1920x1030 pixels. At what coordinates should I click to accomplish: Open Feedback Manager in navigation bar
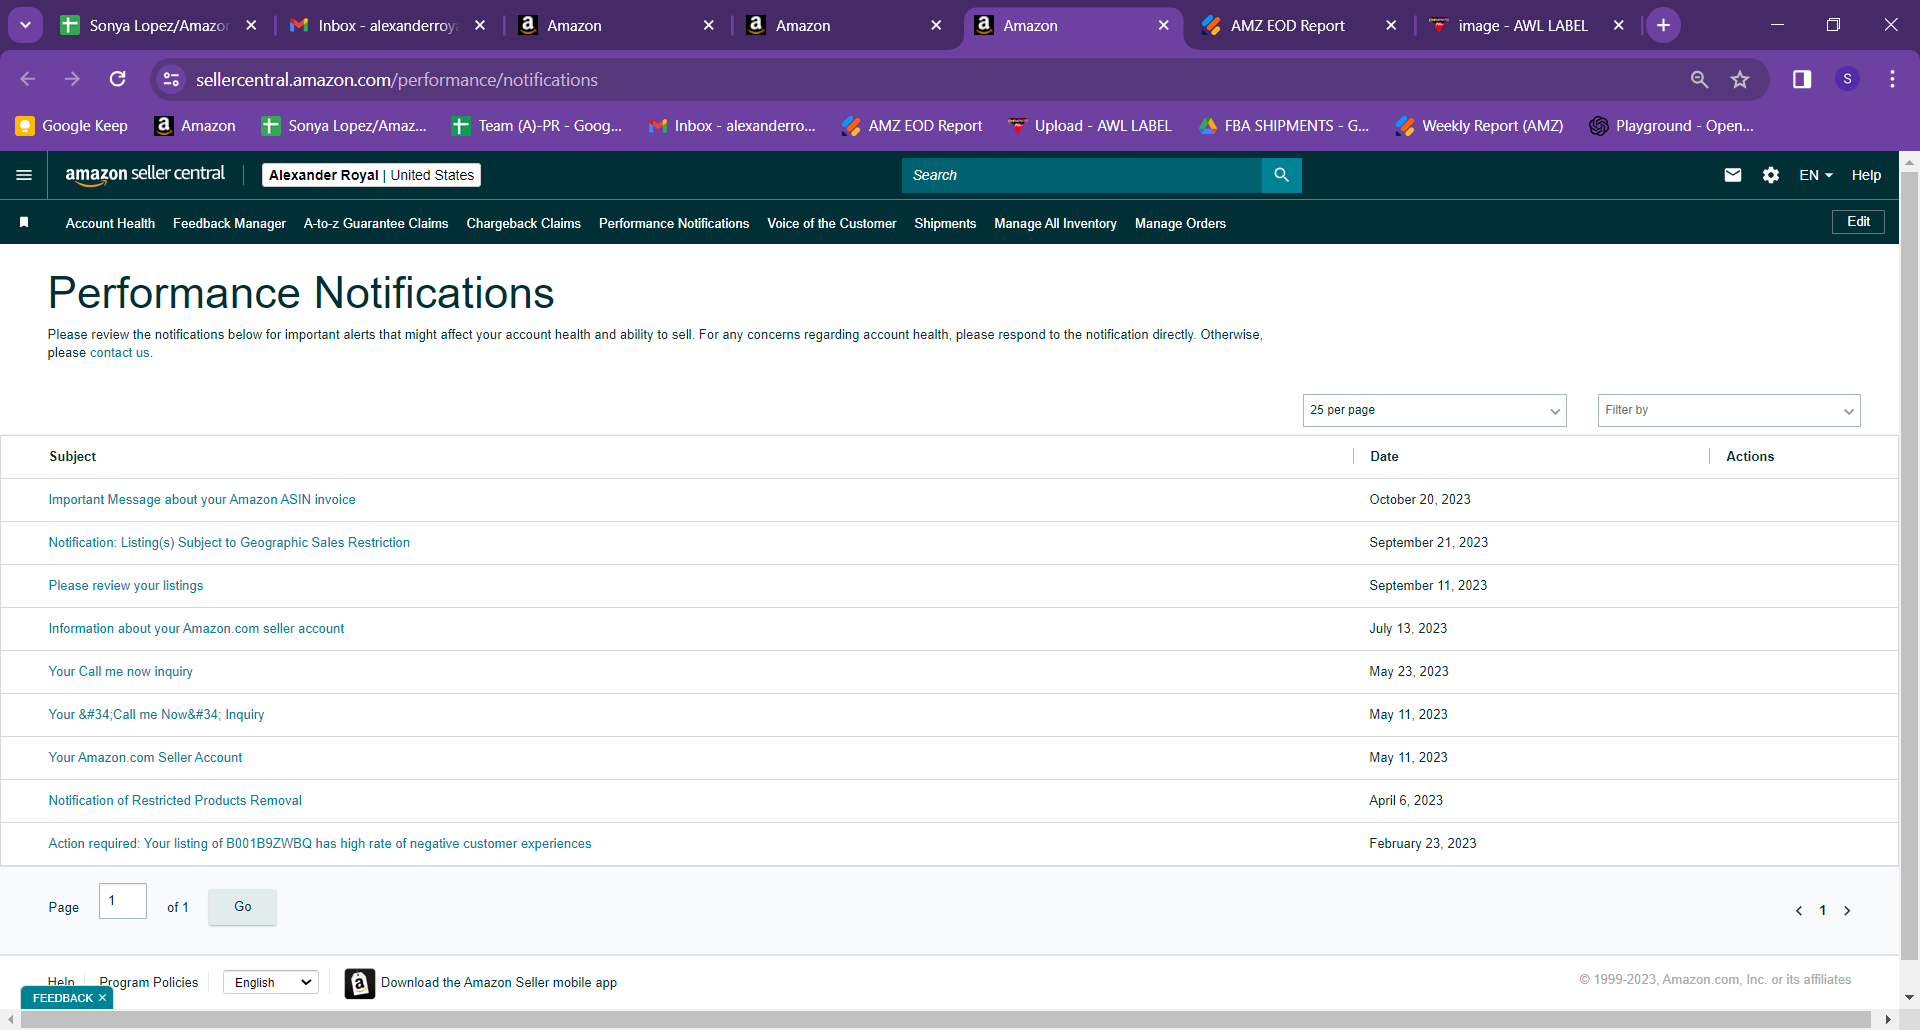tap(229, 223)
